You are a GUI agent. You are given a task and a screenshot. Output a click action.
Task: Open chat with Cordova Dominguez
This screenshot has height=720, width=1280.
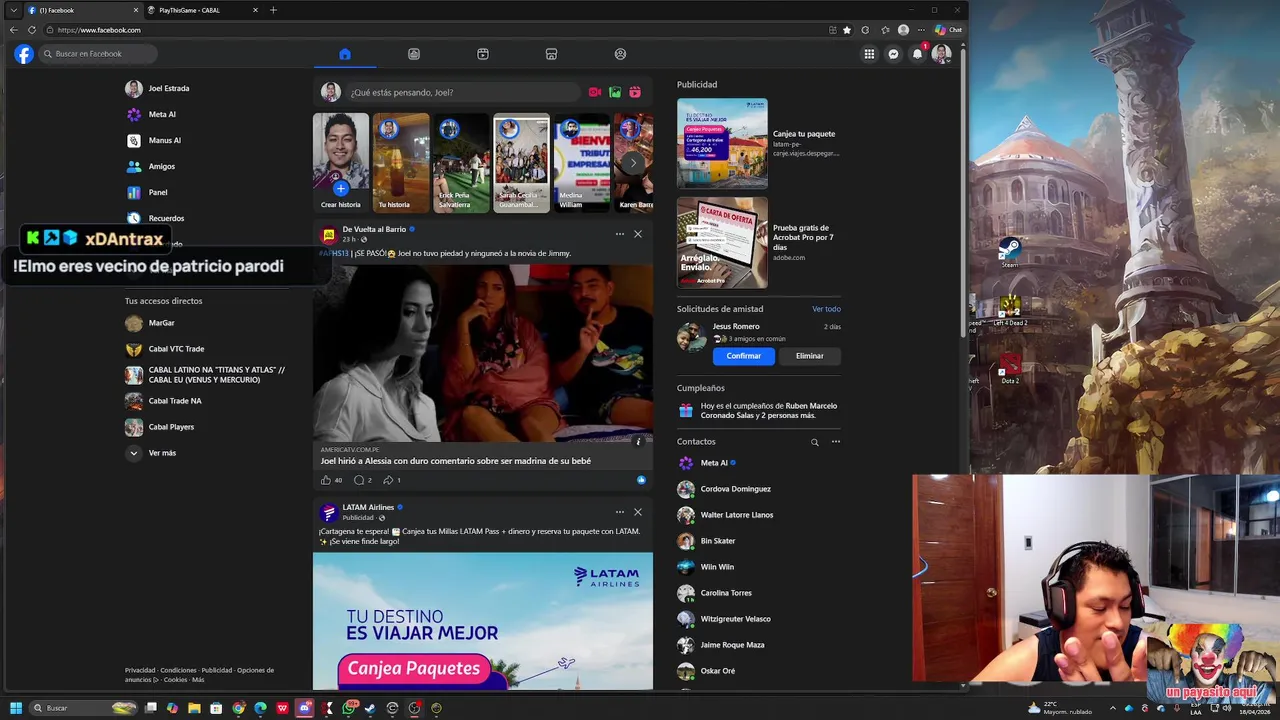click(x=735, y=489)
